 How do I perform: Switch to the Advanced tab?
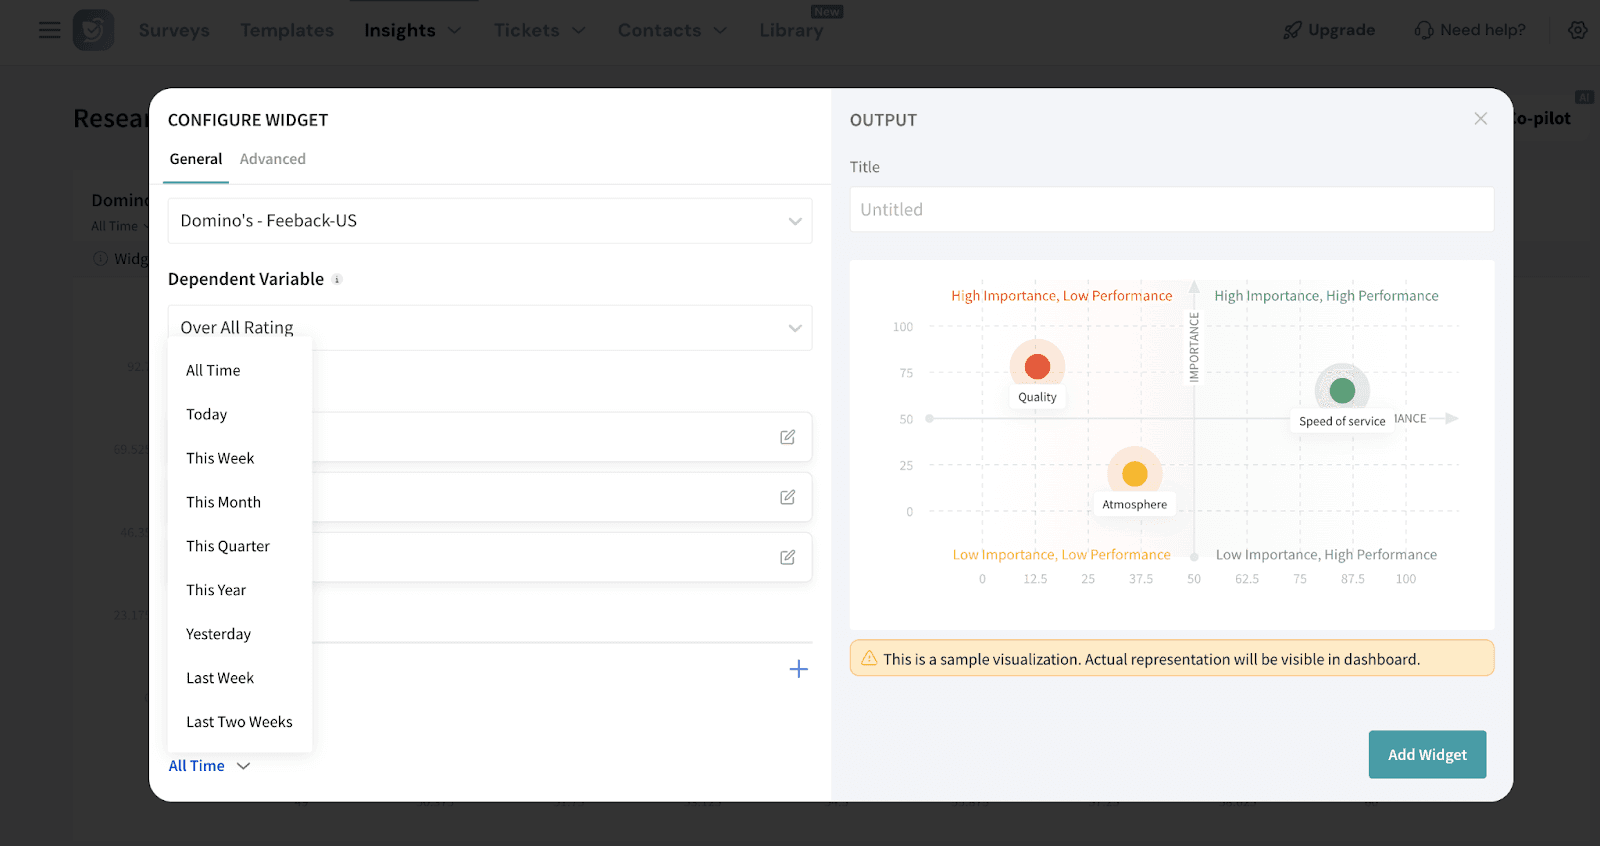(x=272, y=159)
